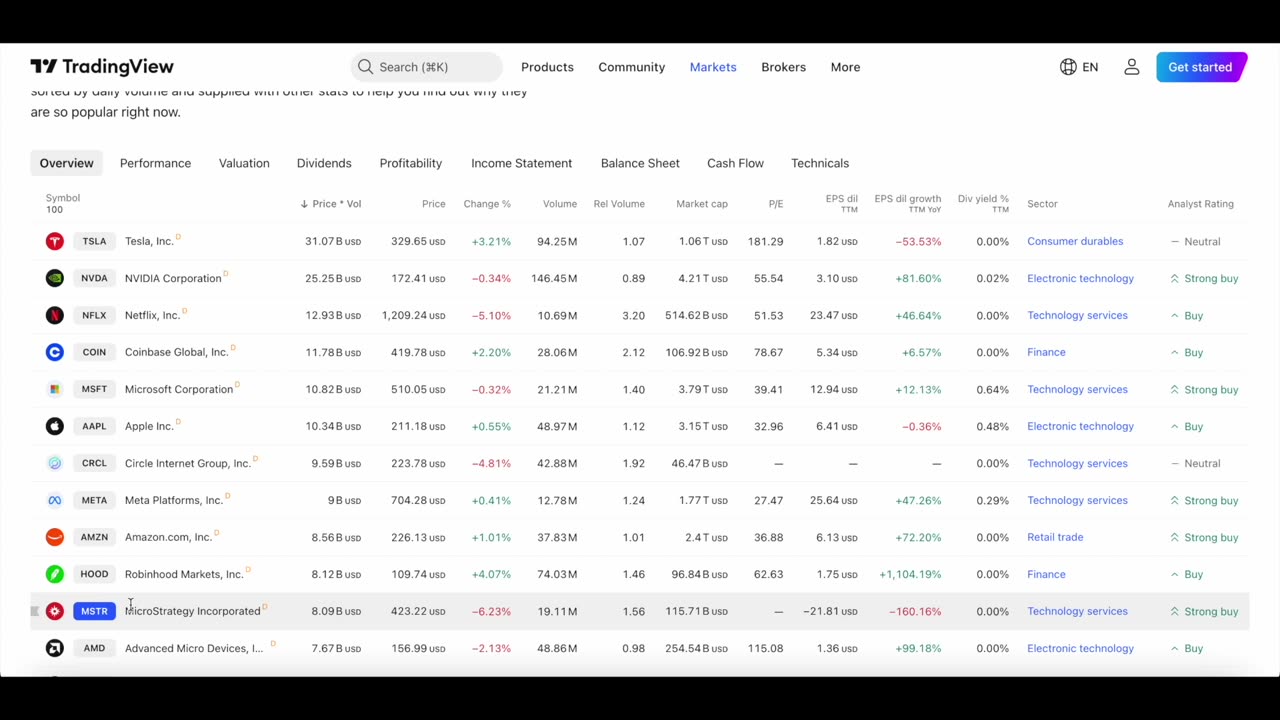This screenshot has width=1280, height=720.
Task: Click the Robinhood logo icon
Action: pyautogui.click(x=55, y=574)
